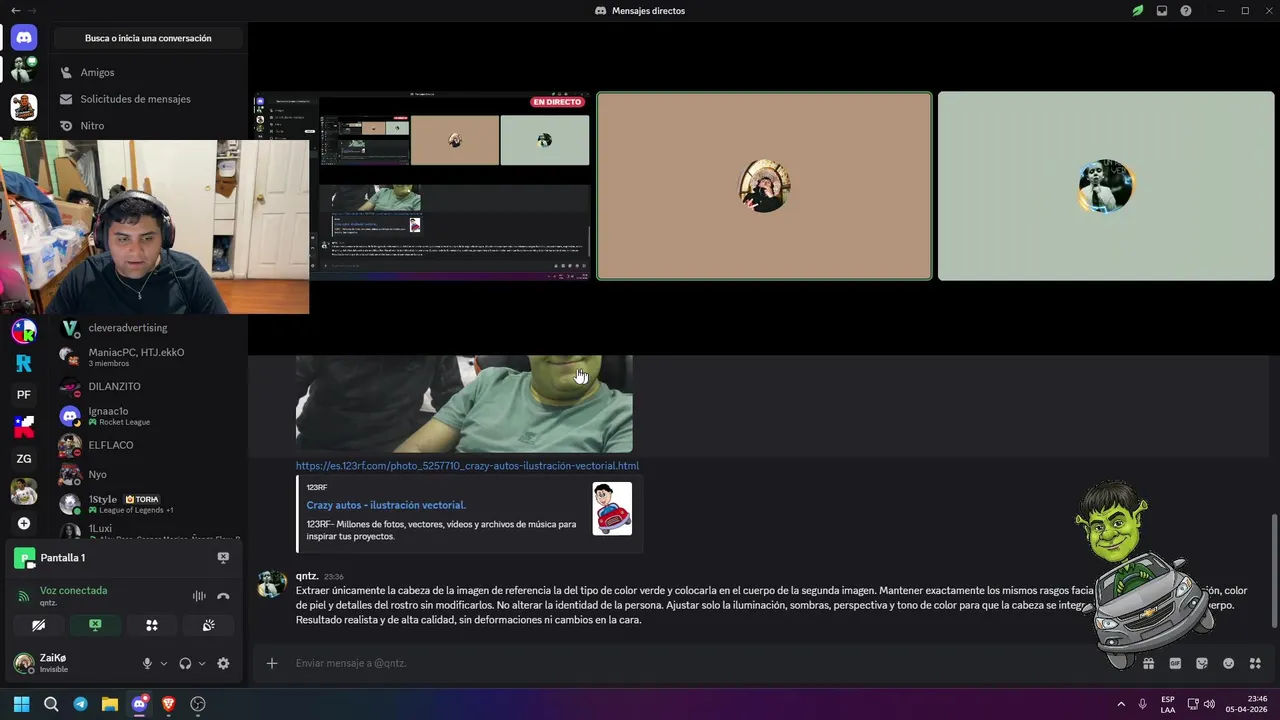Viewport: 1280px width, 720px height.
Task: Open the taskbar volume control
Action: 1209,704
